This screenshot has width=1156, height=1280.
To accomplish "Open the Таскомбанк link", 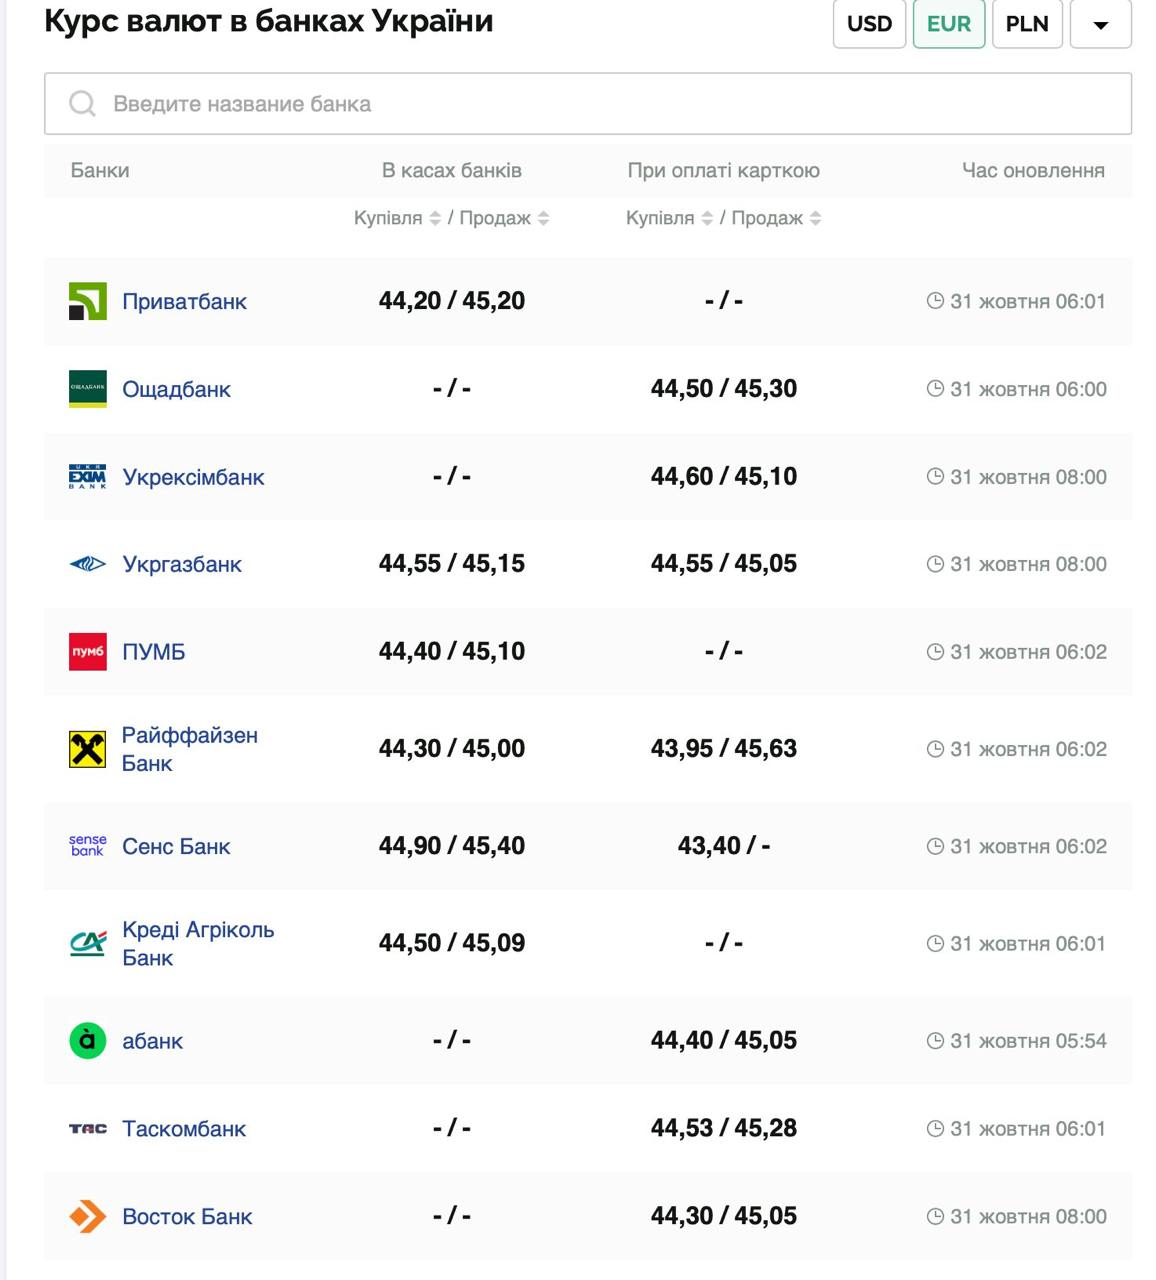I will pyautogui.click(x=184, y=1129).
